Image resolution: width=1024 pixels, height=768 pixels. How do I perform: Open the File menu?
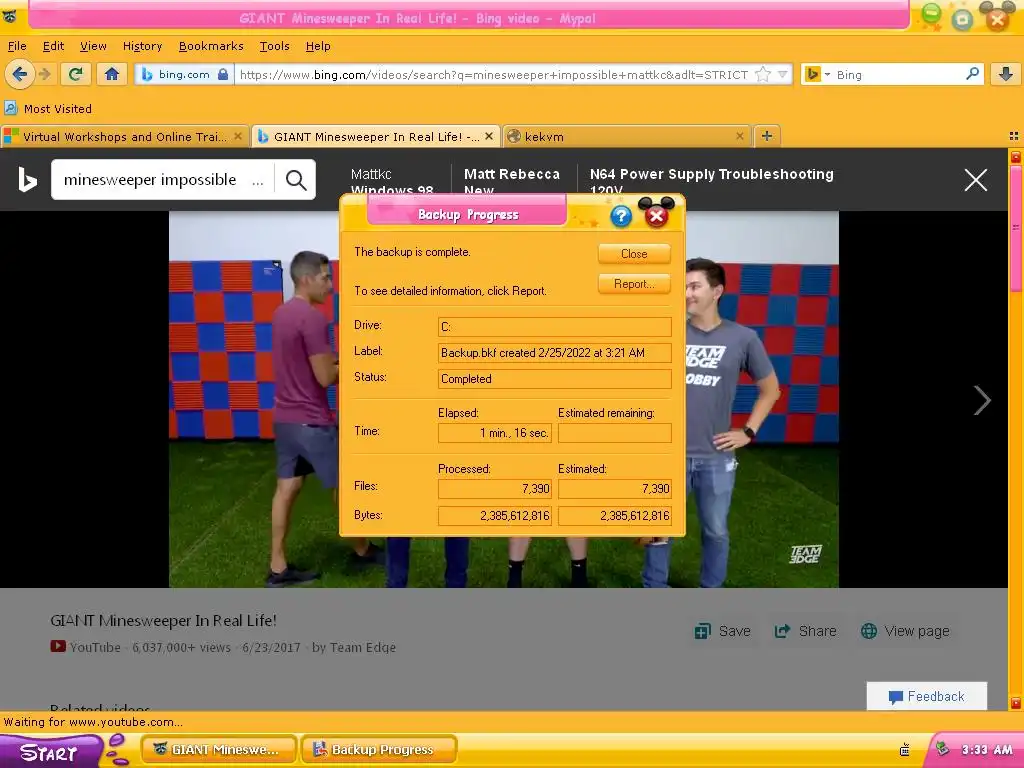click(17, 46)
